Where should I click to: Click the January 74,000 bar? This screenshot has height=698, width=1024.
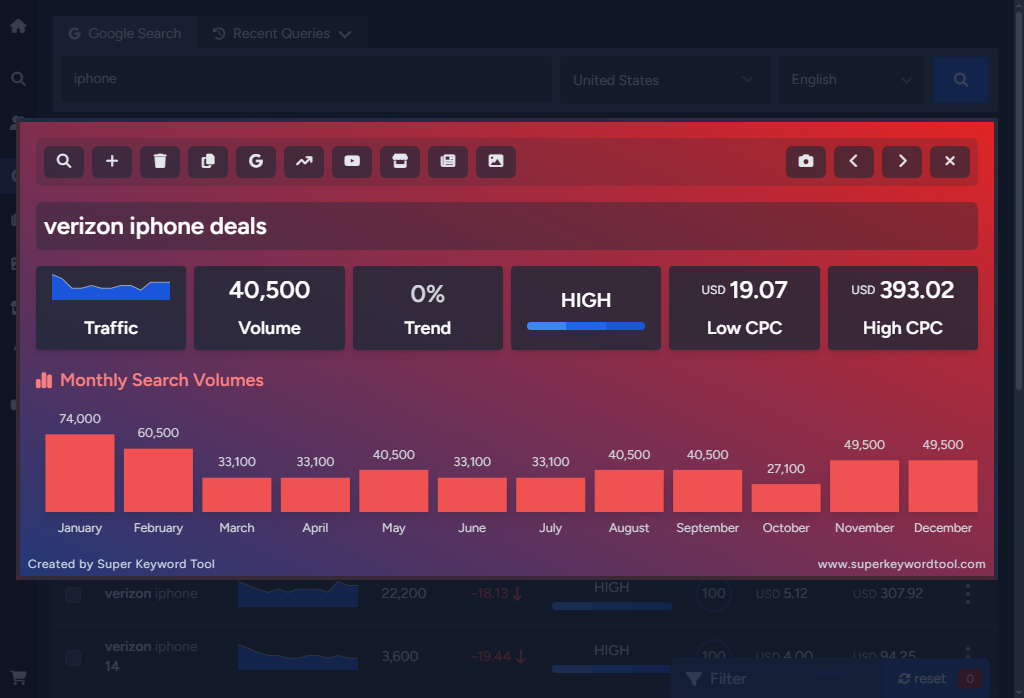(80, 473)
